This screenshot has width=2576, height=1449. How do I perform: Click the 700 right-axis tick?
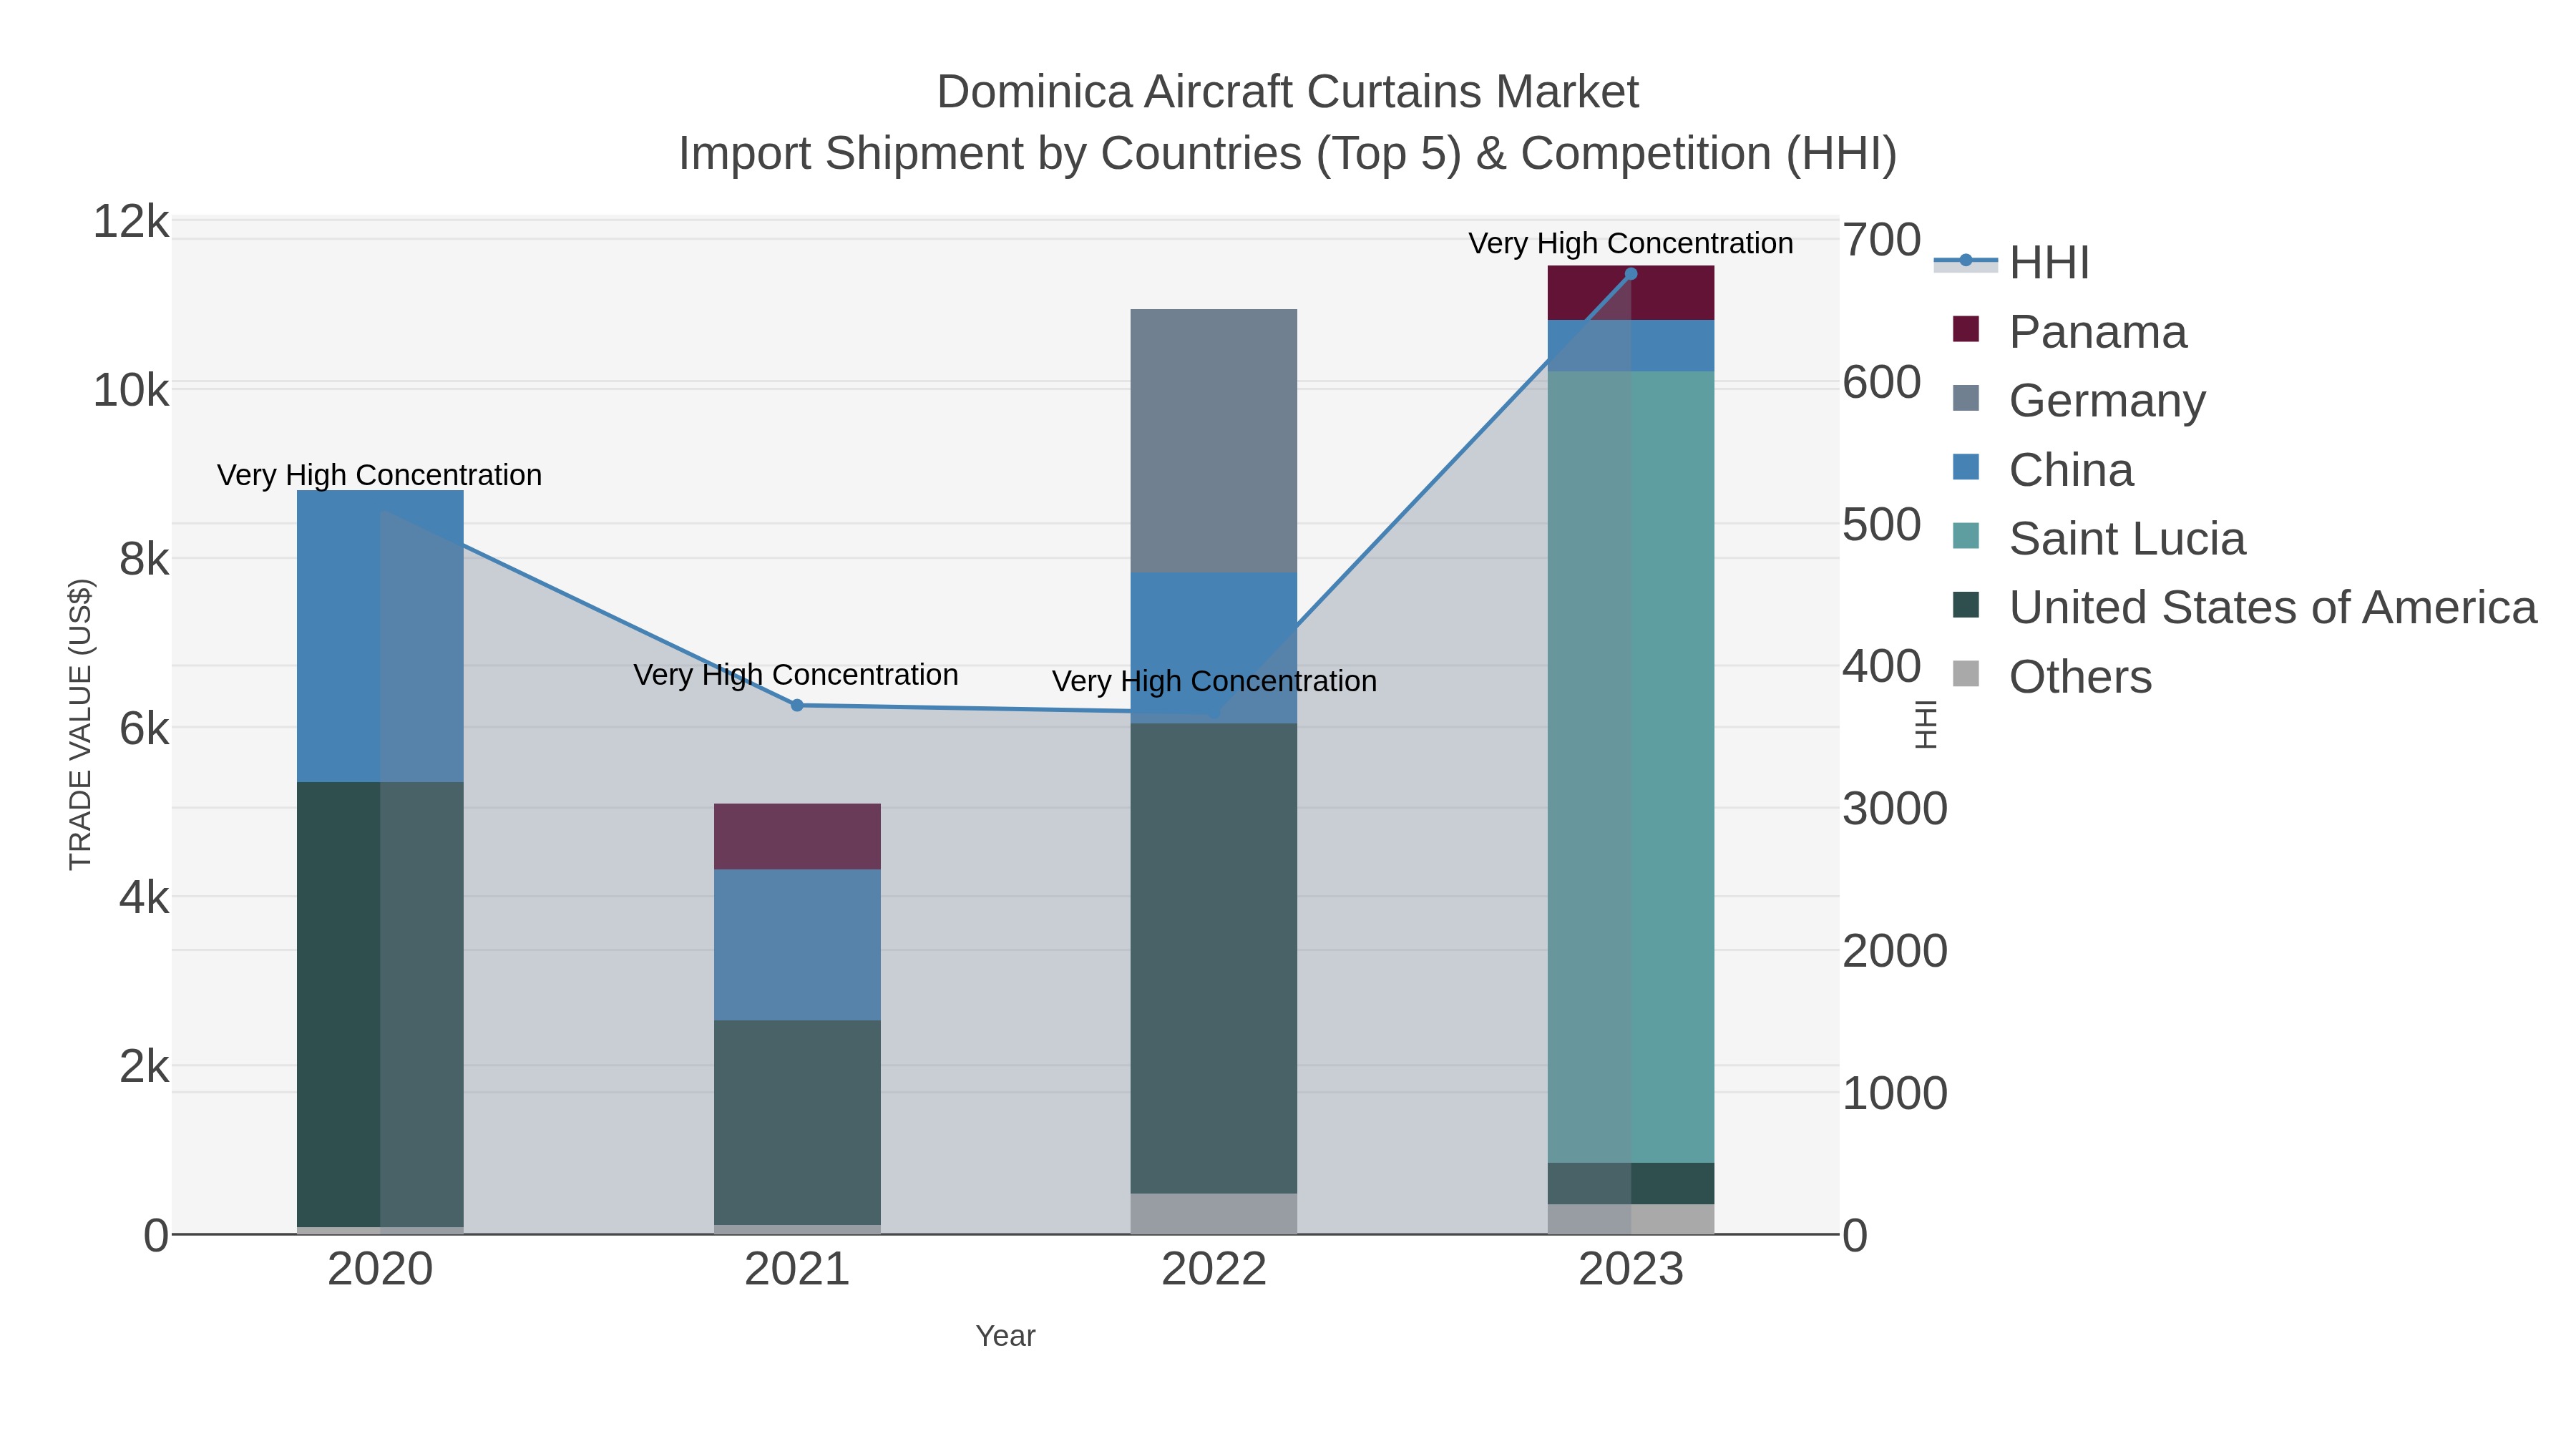tap(1882, 240)
